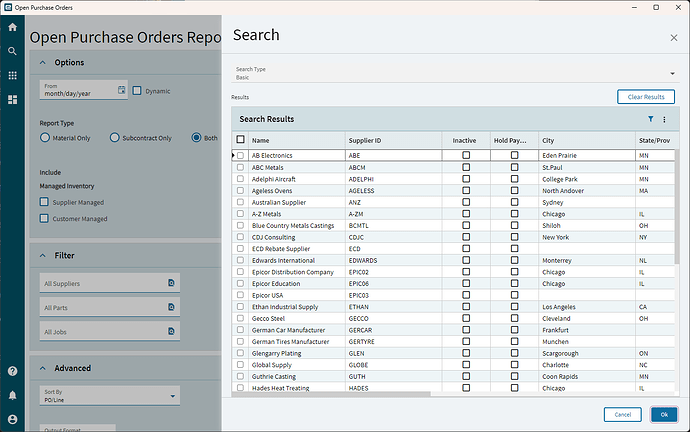Enable Supplier Managed inventory
Viewport: 690px width, 432px height.
point(44,202)
